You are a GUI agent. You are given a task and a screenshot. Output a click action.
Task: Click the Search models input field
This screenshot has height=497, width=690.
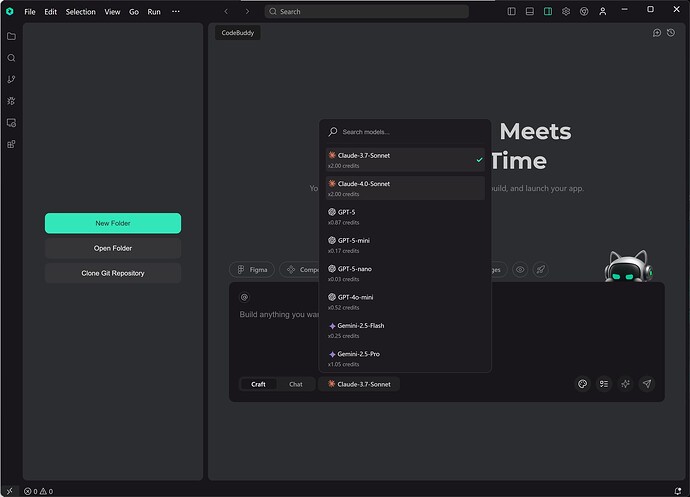tap(405, 132)
